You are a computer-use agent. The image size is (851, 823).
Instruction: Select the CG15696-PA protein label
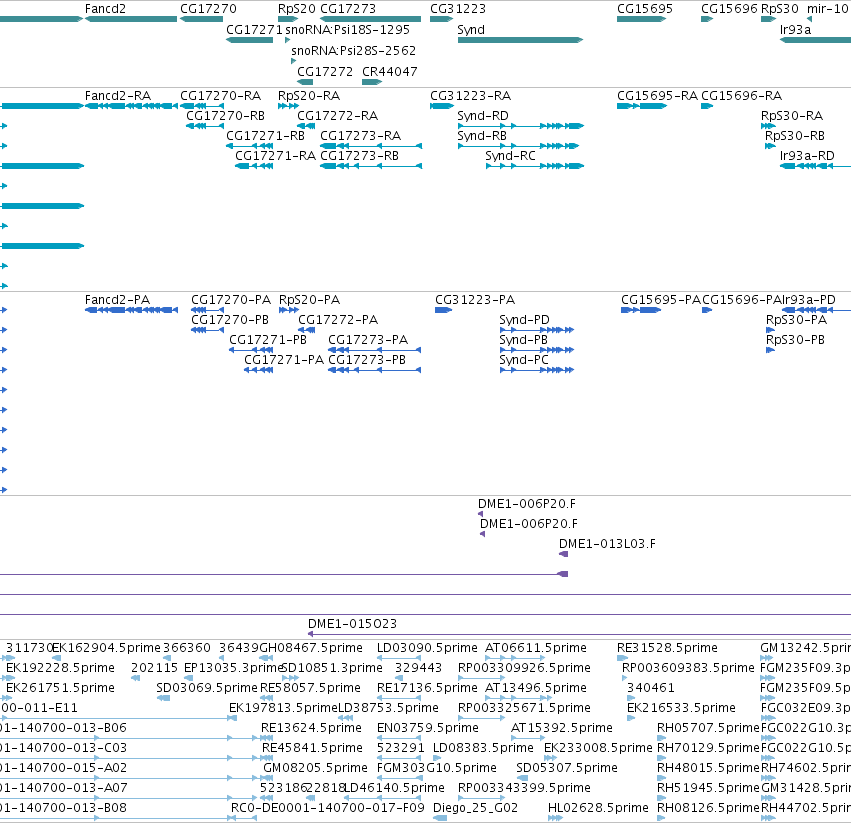click(742, 300)
